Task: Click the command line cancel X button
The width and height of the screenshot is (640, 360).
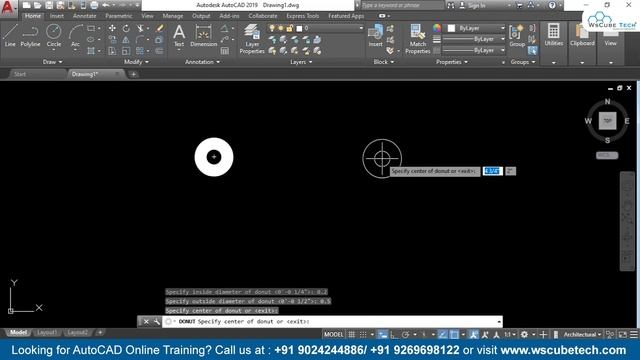Action: pyautogui.click(x=146, y=322)
